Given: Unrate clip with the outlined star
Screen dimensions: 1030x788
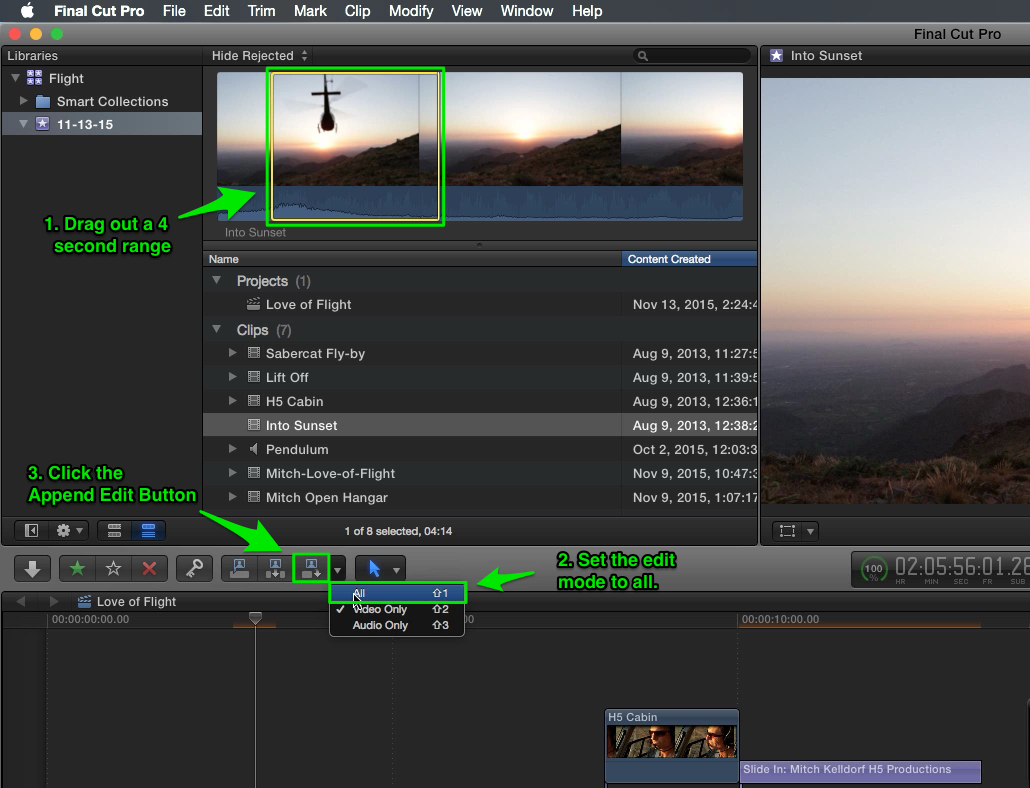Looking at the screenshot, I should click(x=114, y=569).
